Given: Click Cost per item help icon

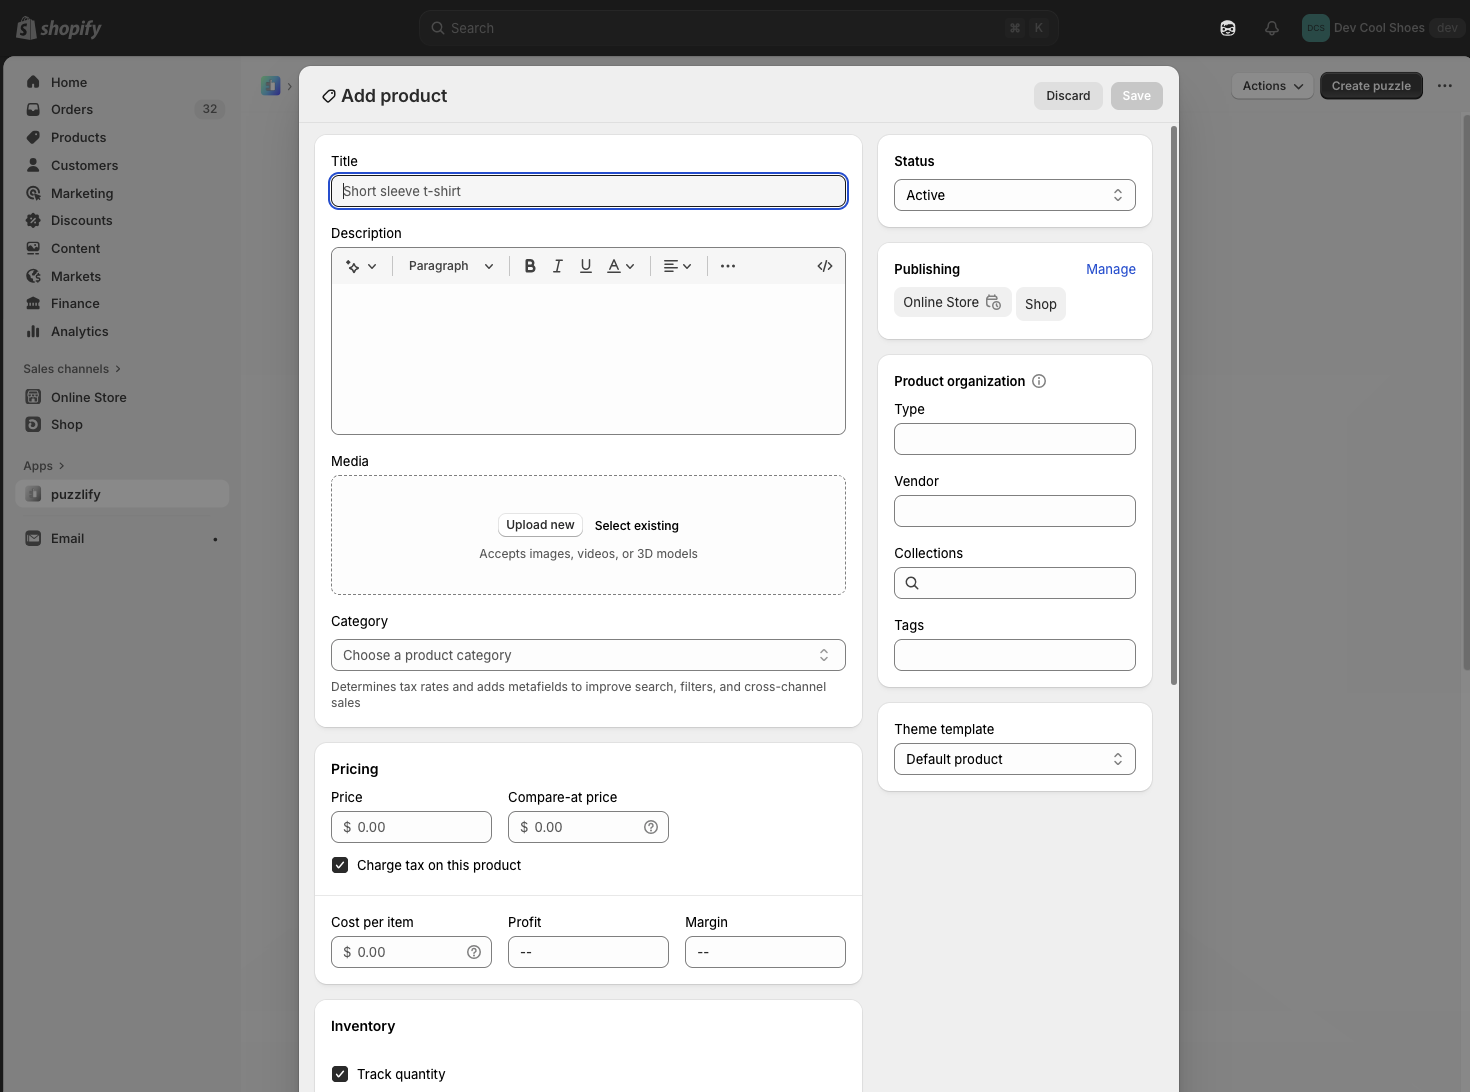Looking at the screenshot, I should 474,952.
